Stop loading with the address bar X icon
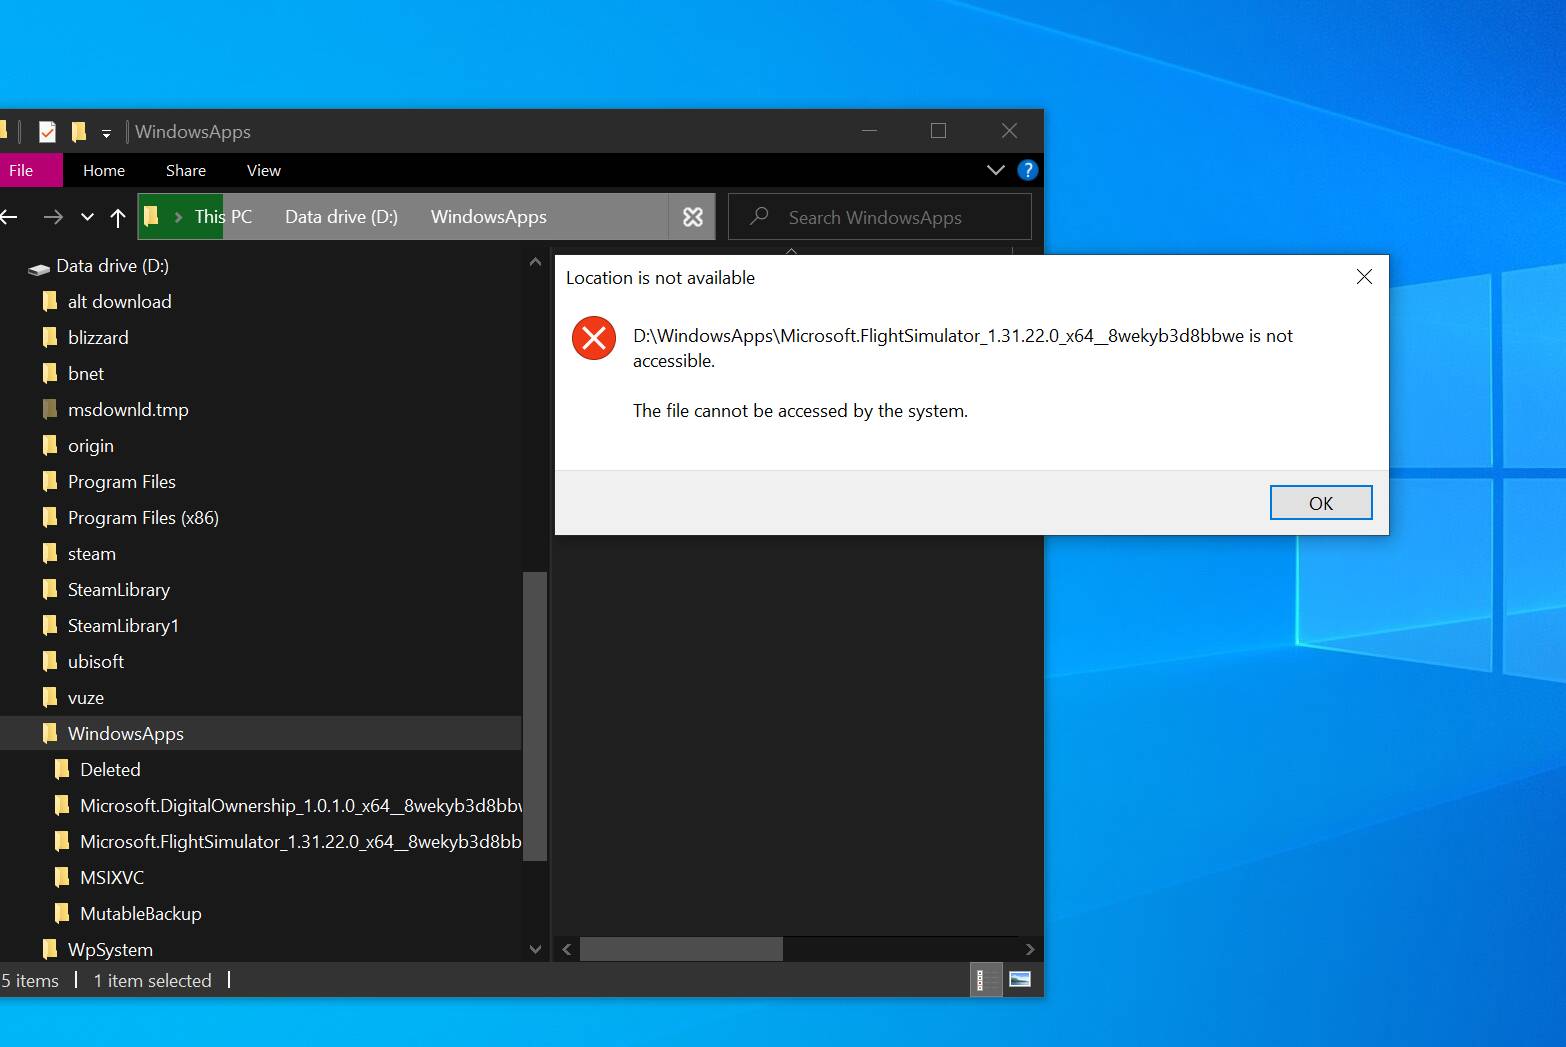 coord(692,217)
